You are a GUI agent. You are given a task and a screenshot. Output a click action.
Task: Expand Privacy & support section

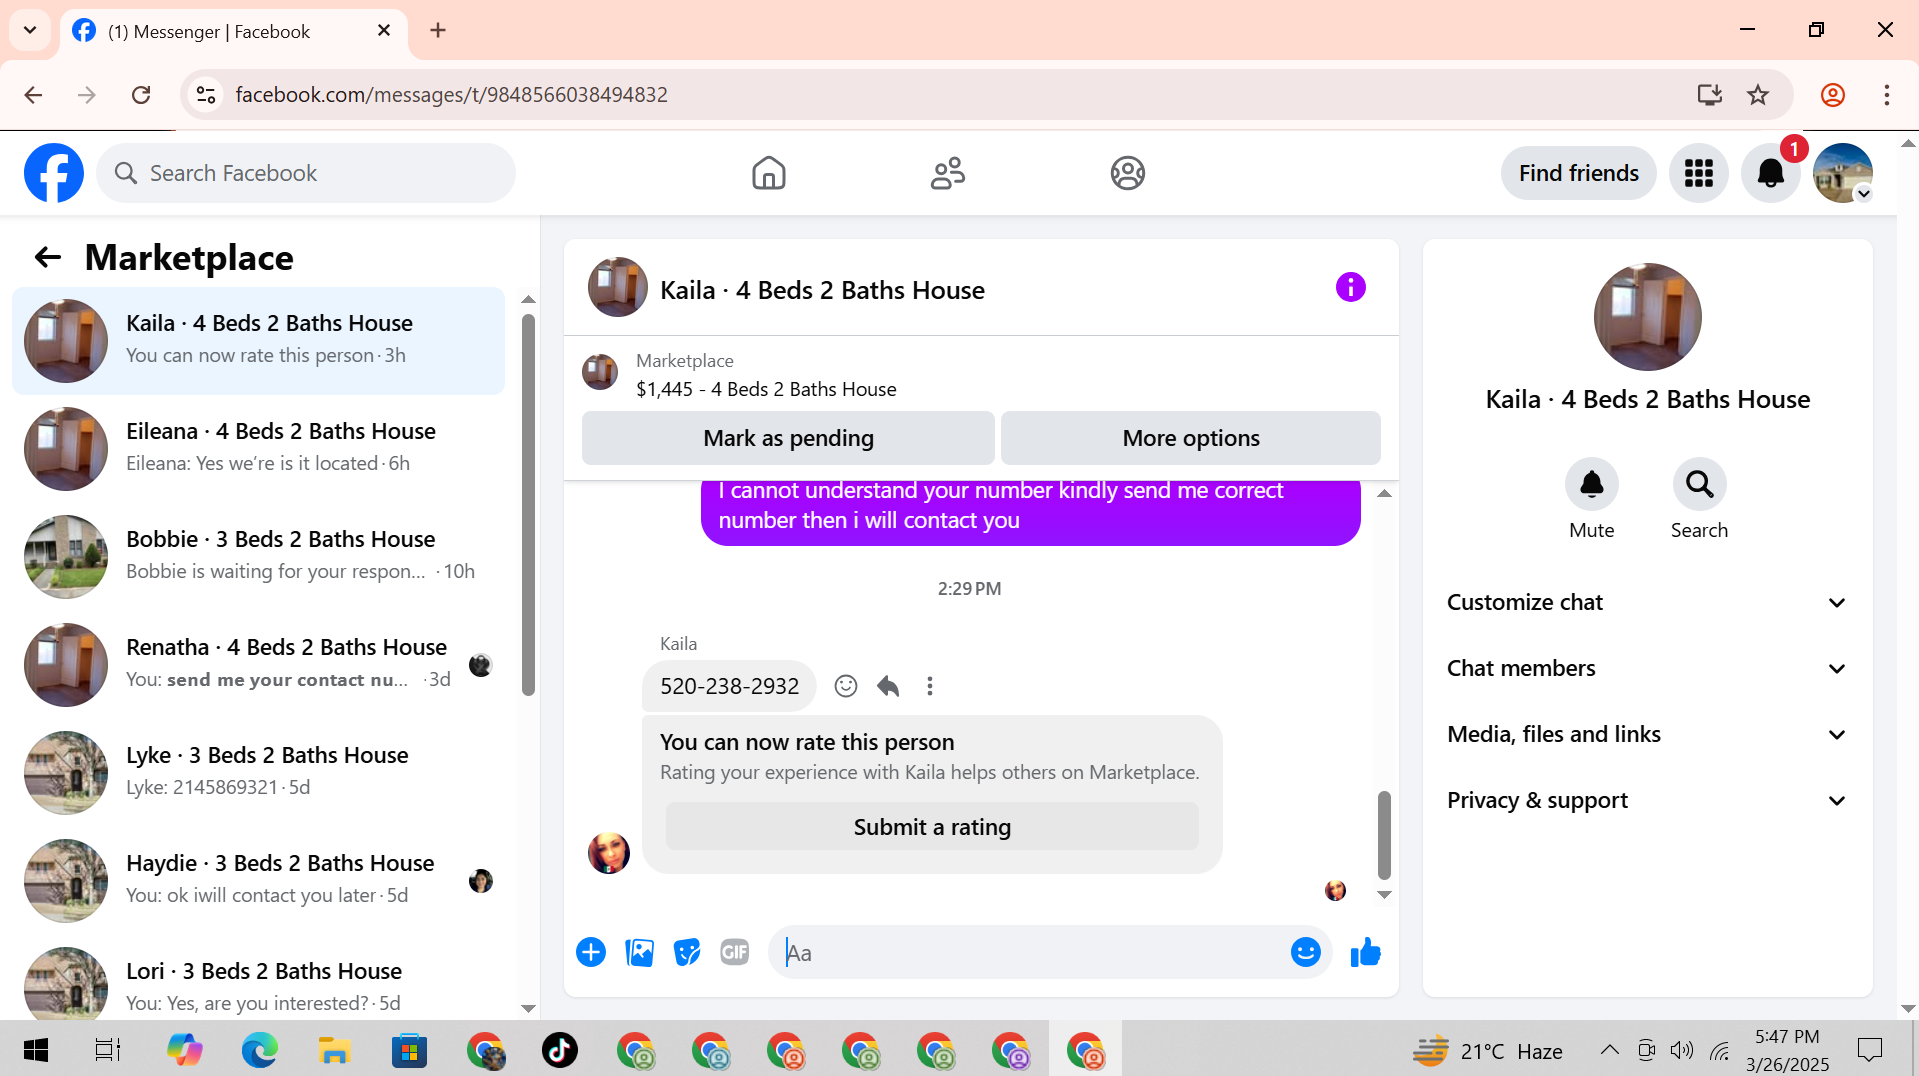pos(1647,800)
